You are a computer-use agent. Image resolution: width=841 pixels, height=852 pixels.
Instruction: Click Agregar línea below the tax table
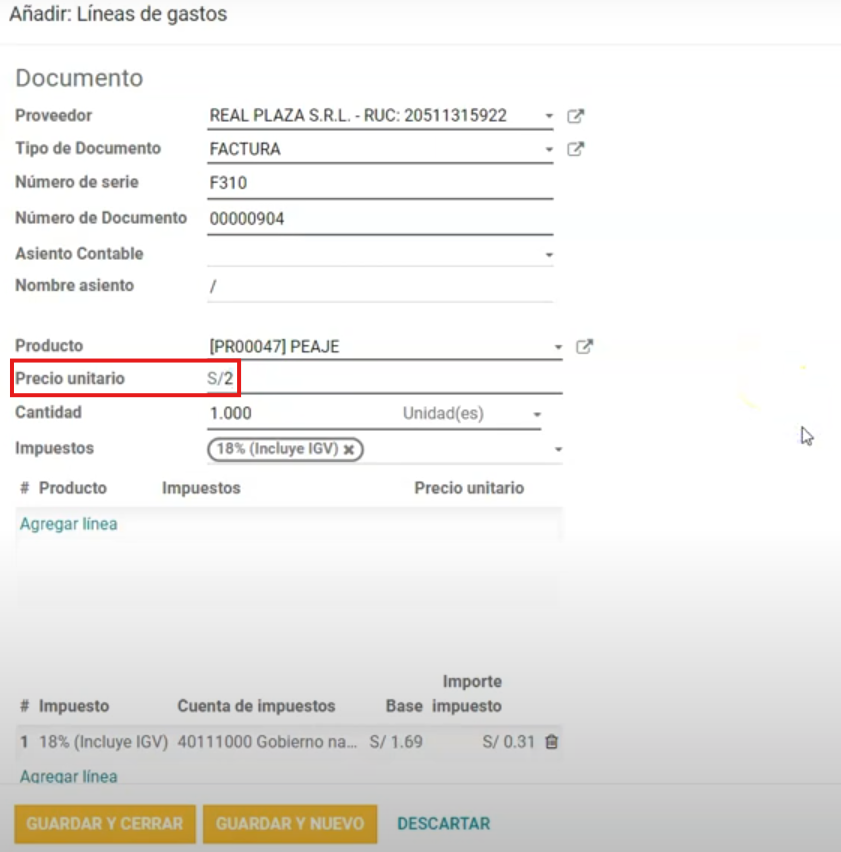(68, 776)
